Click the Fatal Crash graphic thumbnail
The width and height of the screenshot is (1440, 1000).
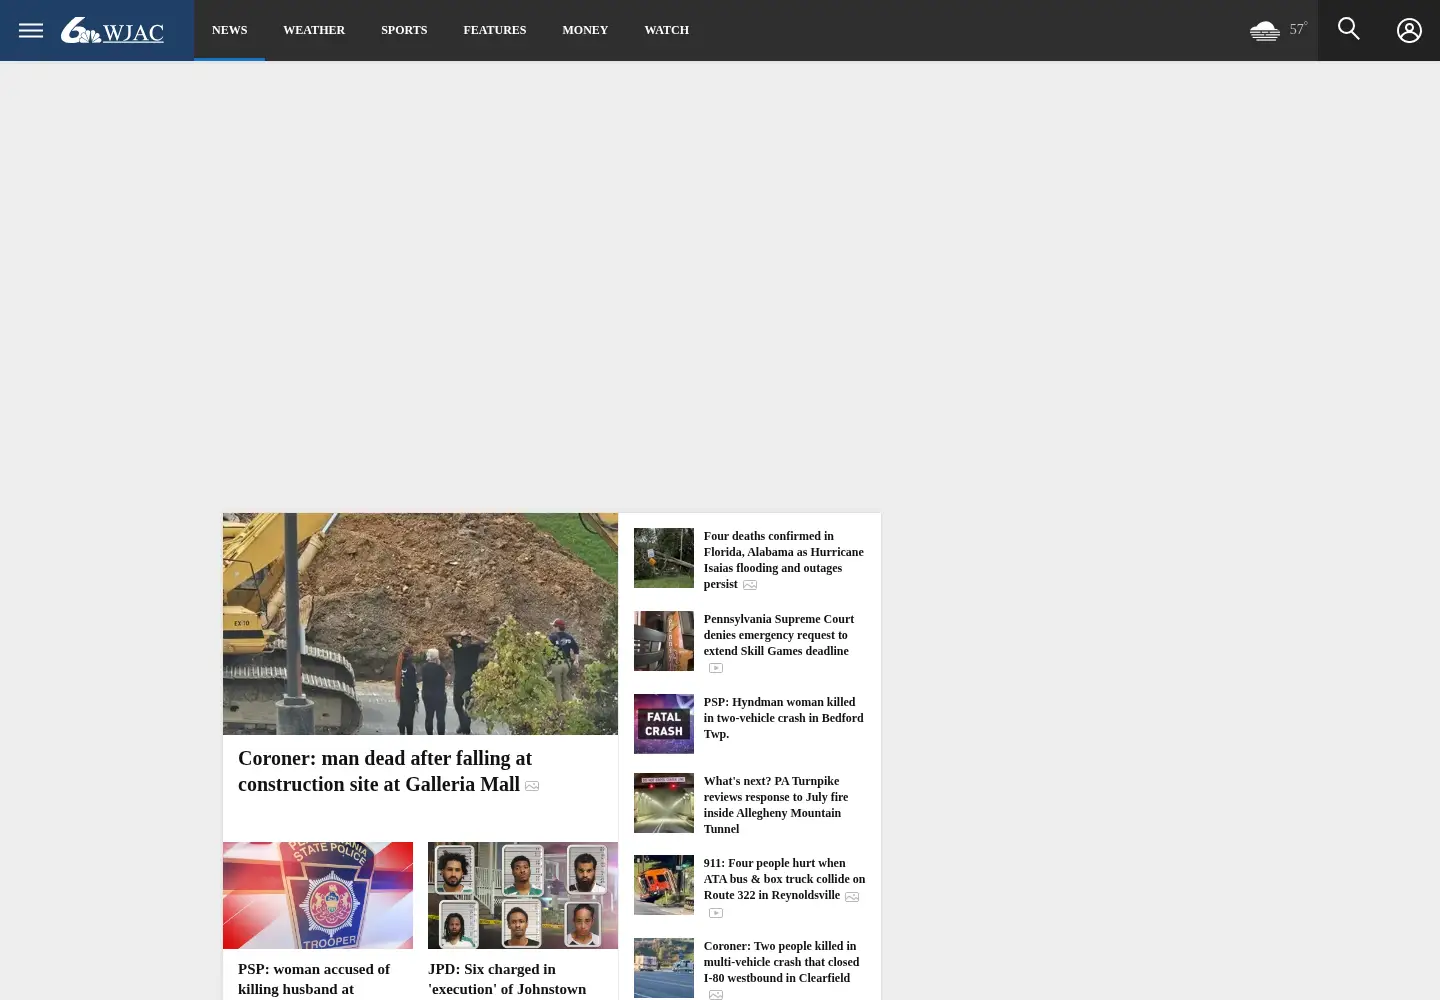point(664,724)
